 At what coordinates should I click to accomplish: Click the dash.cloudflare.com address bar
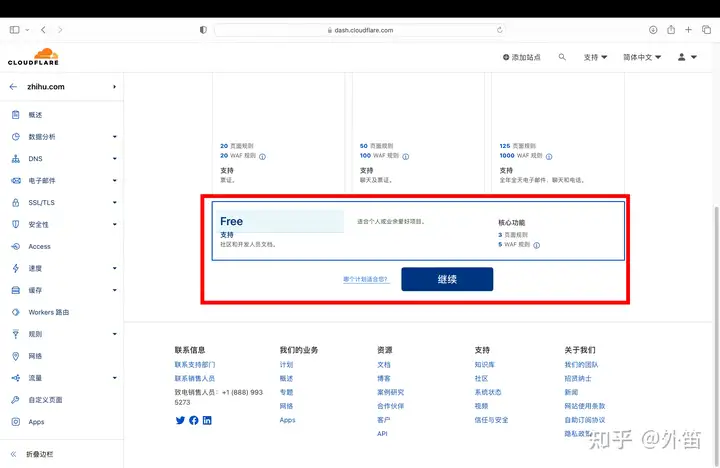[x=360, y=30]
